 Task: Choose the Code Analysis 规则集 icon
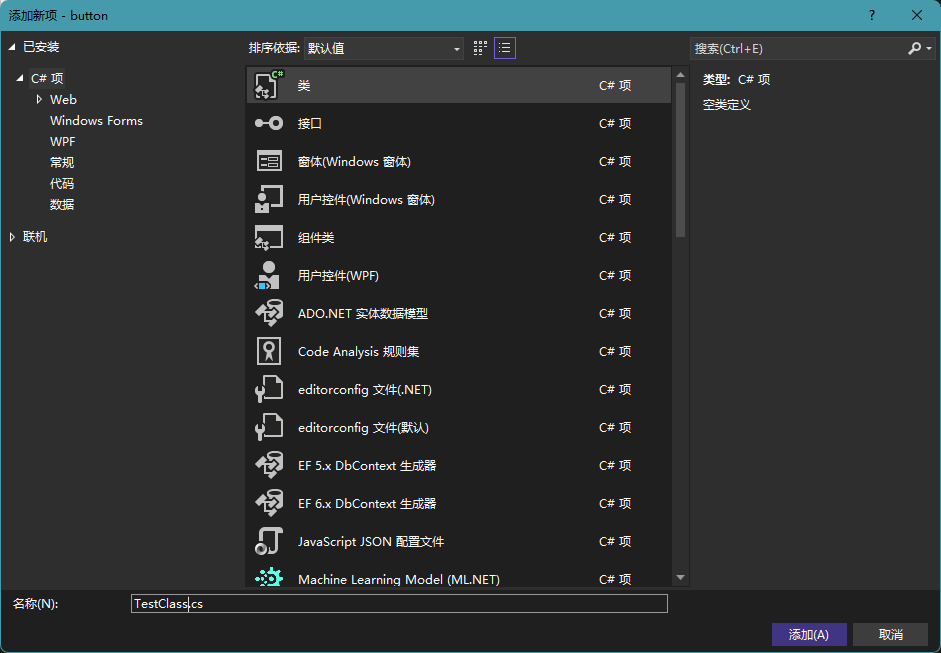[x=268, y=351]
